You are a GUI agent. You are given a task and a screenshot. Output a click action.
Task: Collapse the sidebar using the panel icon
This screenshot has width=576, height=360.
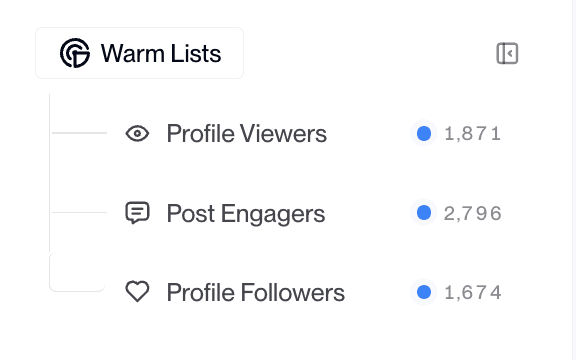(x=507, y=53)
